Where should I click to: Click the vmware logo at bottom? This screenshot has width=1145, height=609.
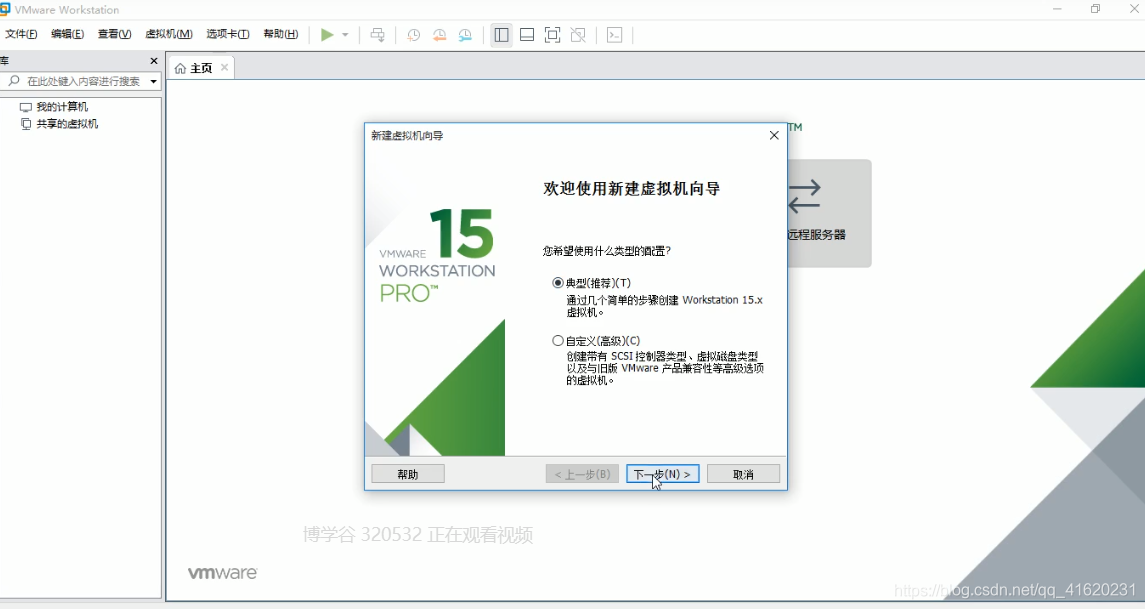tap(223, 573)
